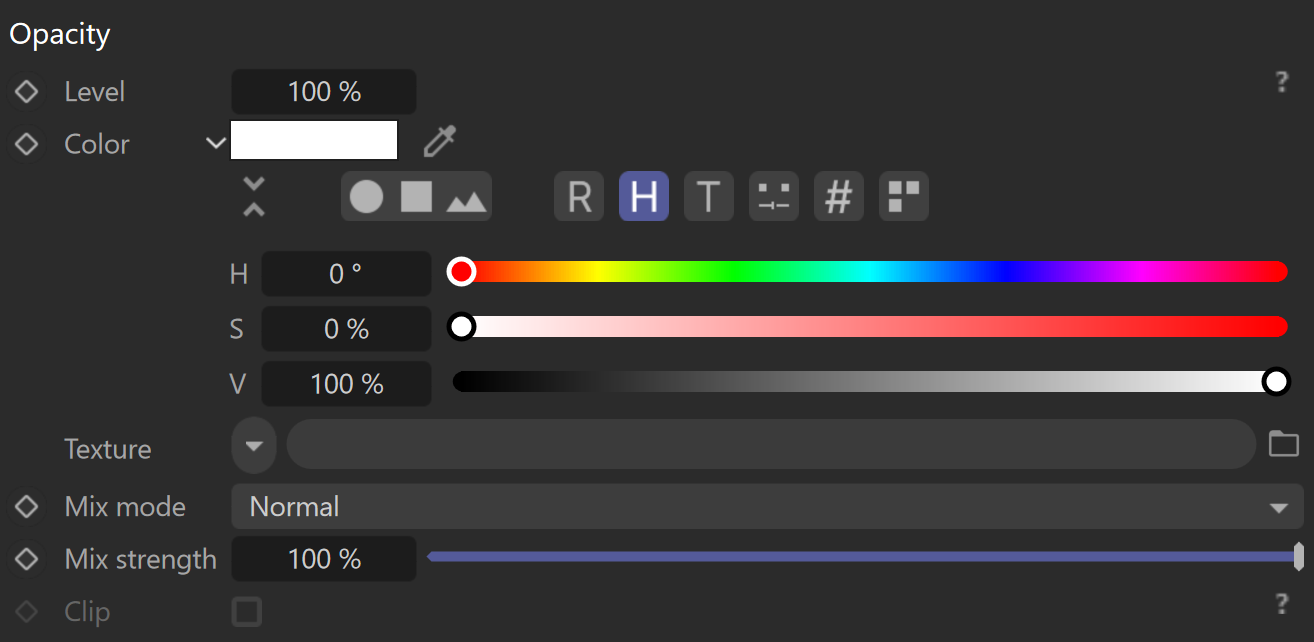This screenshot has height=642, width=1314.
Task: Open the Texture dropdown arrow
Action: point(254,445)
